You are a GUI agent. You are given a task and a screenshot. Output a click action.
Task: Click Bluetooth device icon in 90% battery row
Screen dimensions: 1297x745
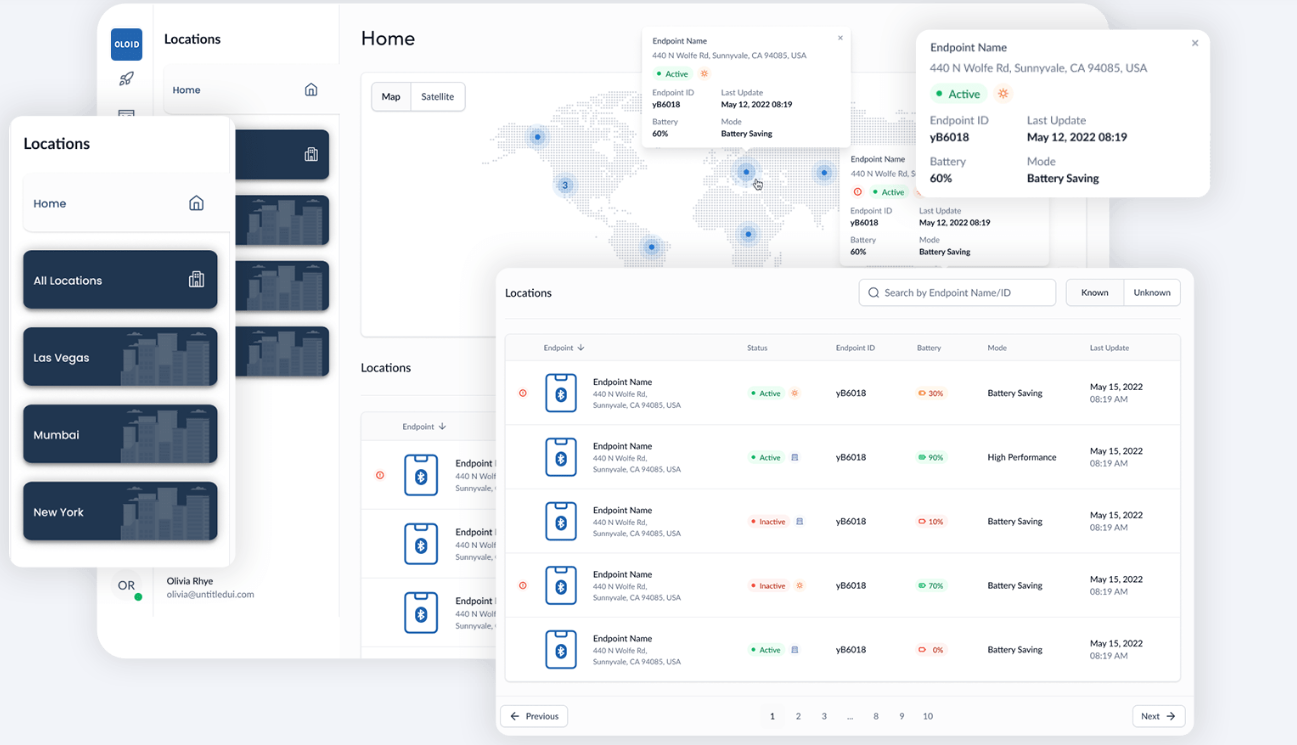click(561, 457)
